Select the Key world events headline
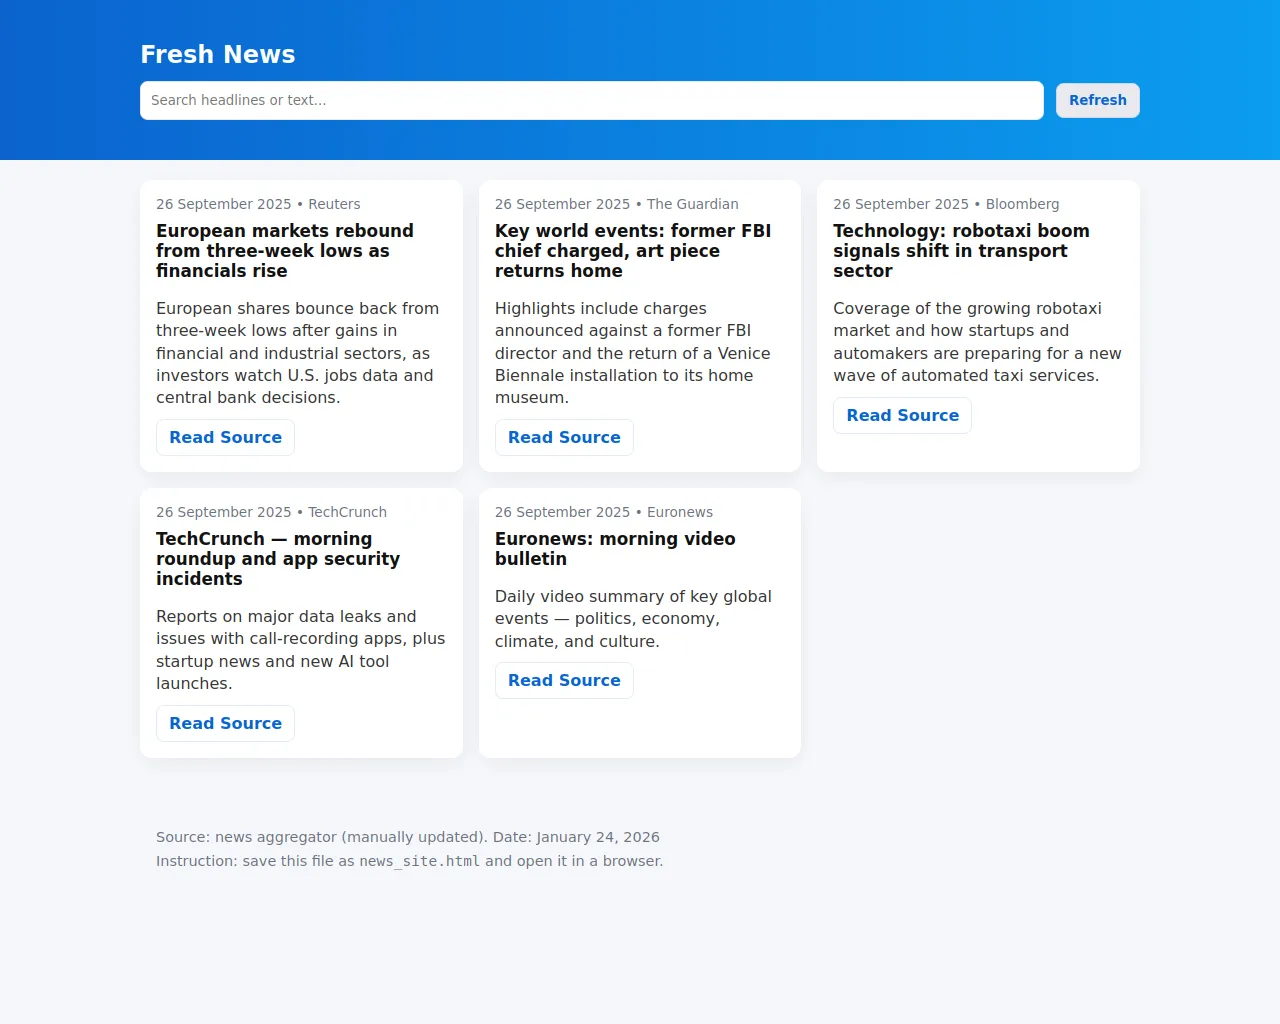This screenshot has height=1024, width=1280. tap(633, 251)
